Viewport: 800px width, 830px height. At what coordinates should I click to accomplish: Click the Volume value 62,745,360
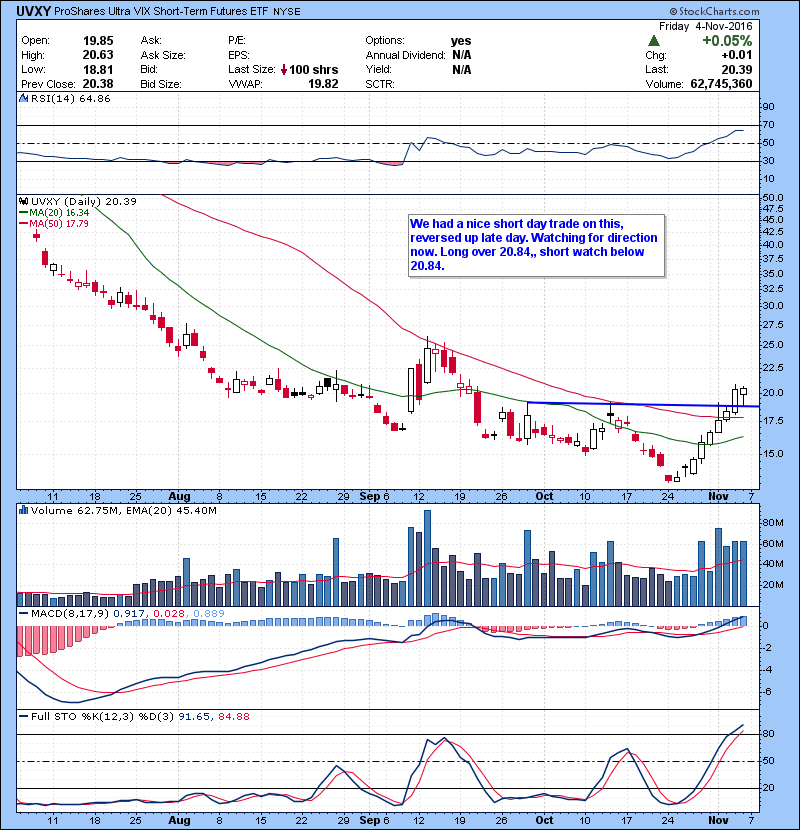pos(721,84)
